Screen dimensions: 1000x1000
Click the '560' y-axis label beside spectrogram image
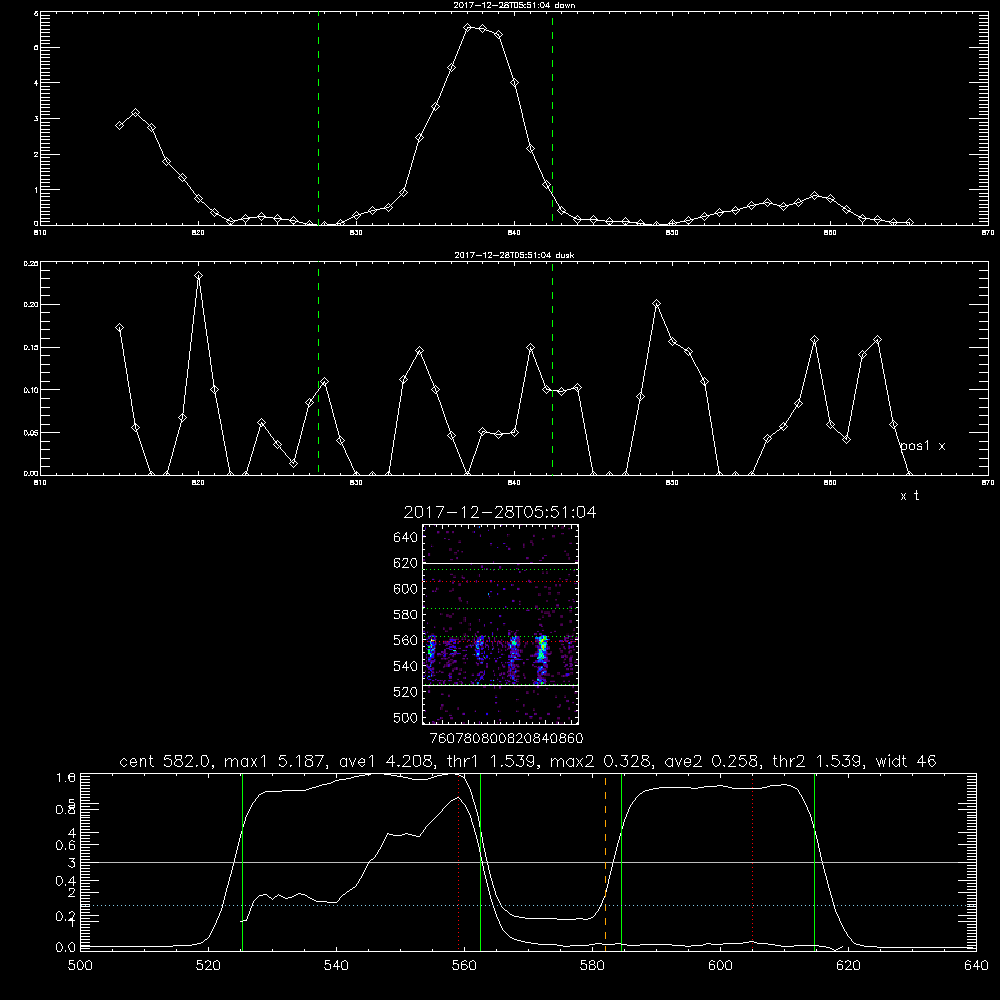[406, 640]
